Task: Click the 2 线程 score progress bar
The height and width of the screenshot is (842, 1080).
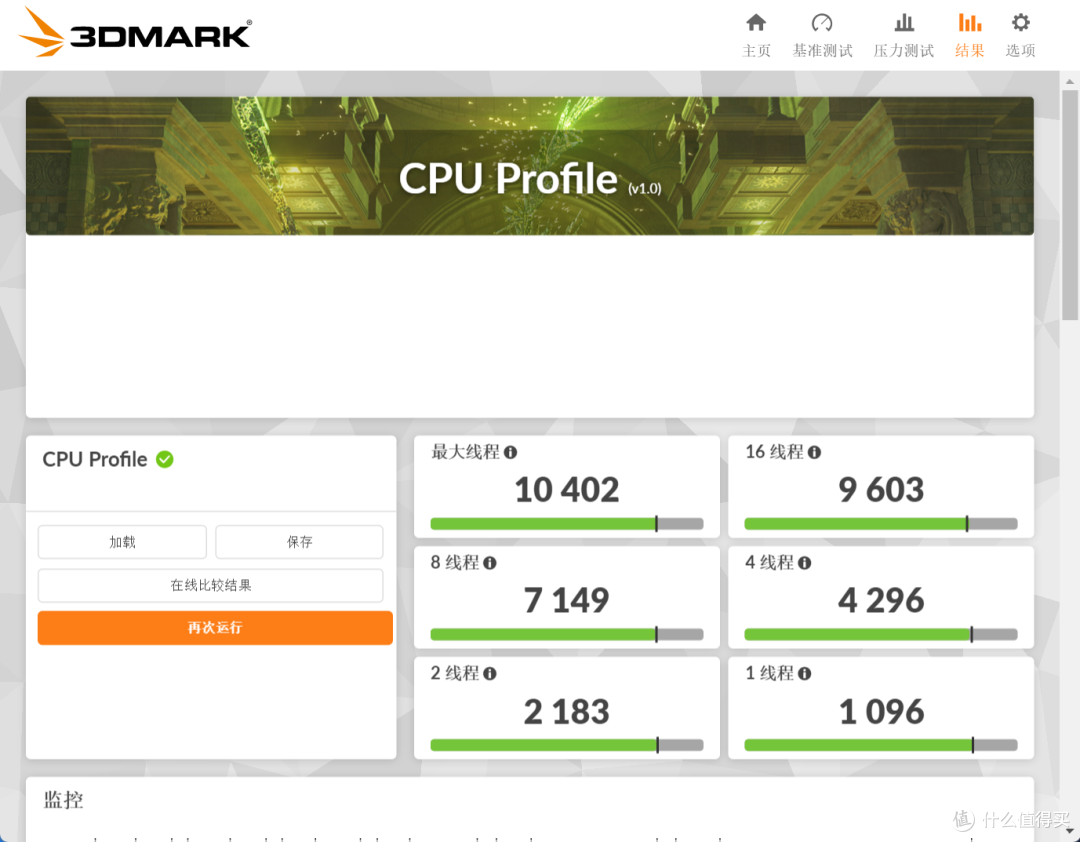Action: 566,746
